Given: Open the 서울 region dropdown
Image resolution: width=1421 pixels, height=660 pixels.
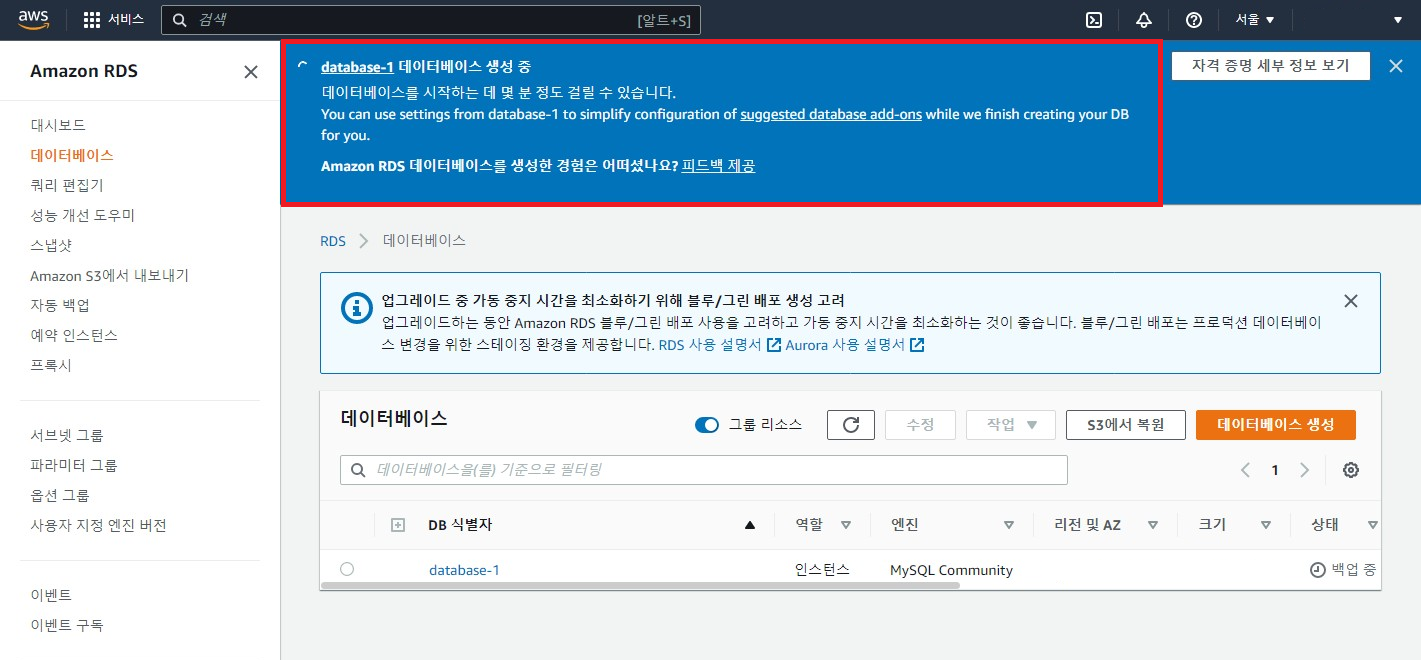Looking at the screenshot, I should [1255, 20].
